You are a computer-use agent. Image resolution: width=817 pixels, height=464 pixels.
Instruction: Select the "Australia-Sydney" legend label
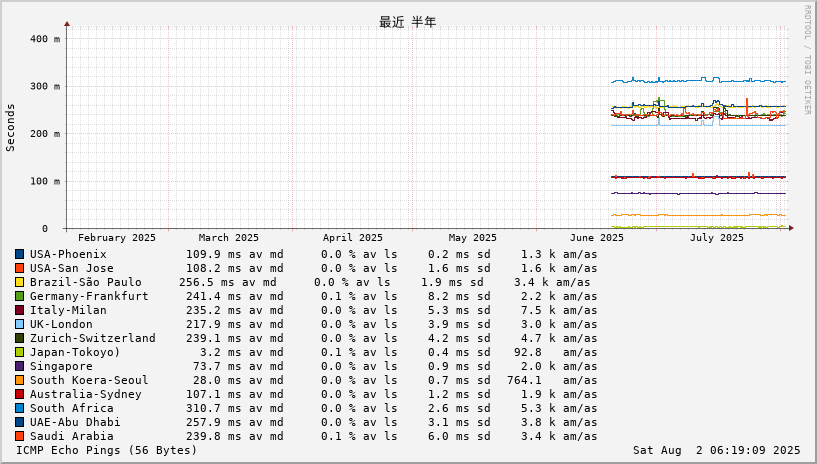(85, 395)
